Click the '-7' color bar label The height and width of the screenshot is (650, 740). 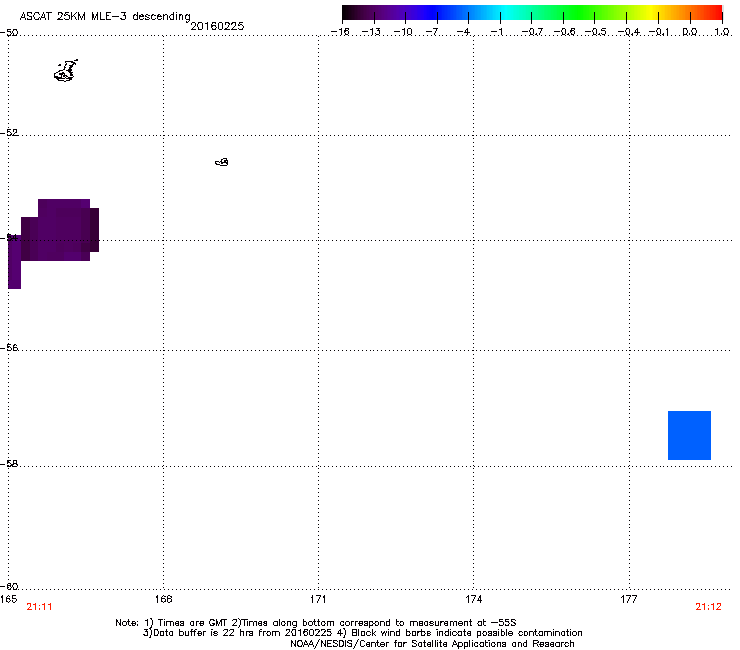432,32
